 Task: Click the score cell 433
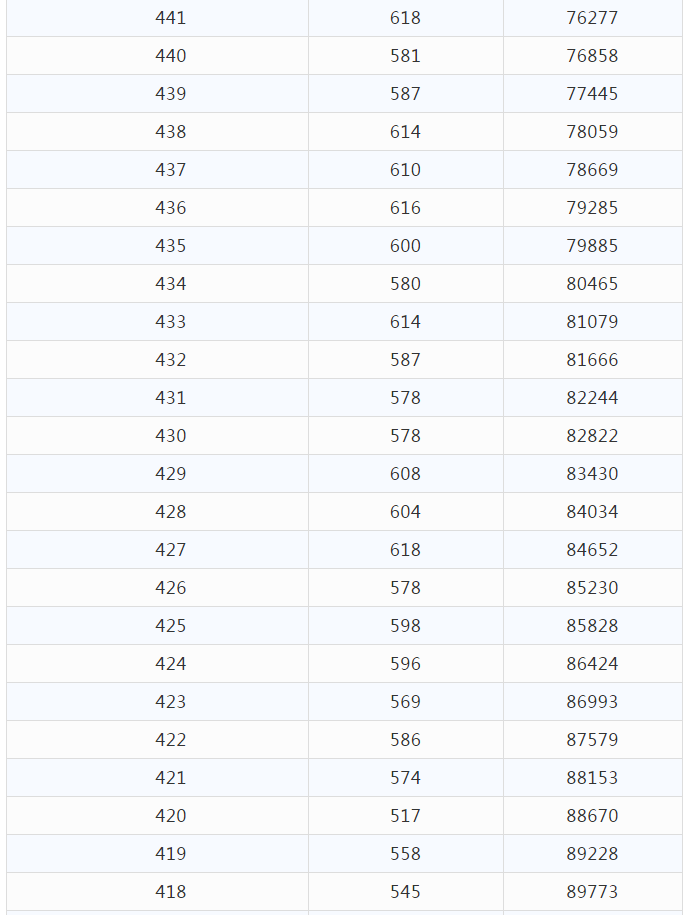click(171, 322)
